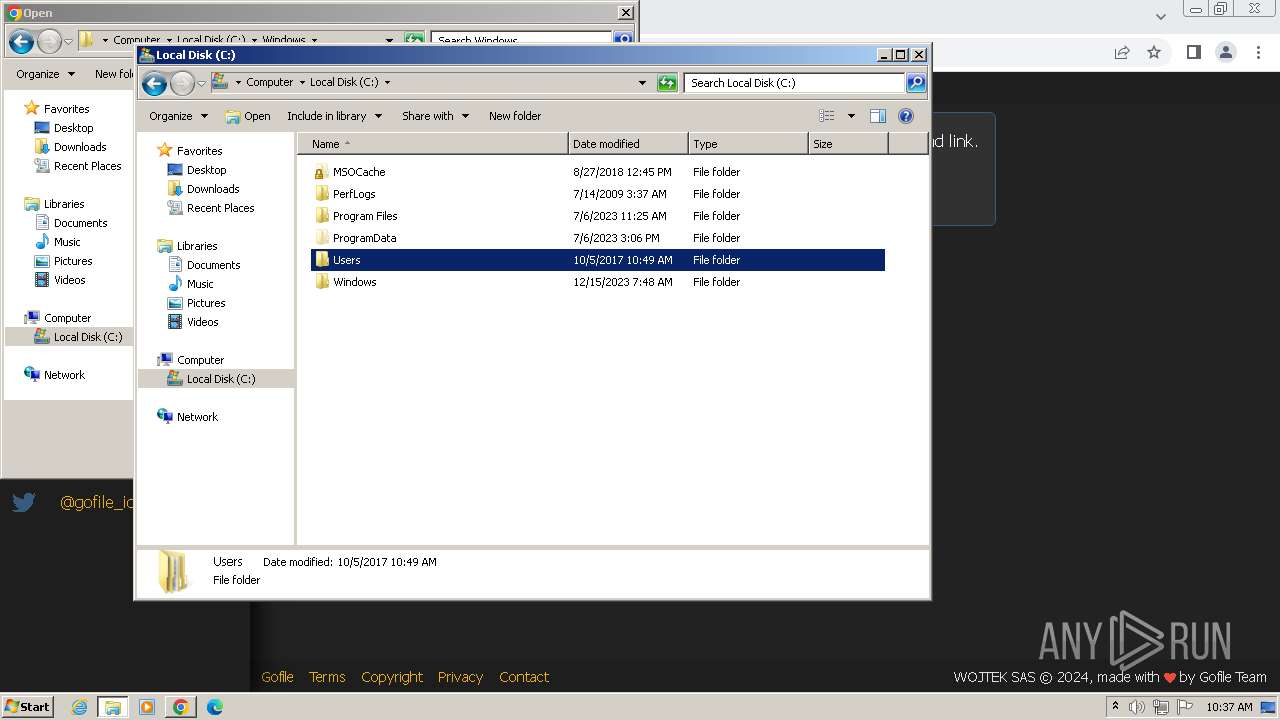Open Microsoft Edge from the taskbar

point(215,707)
